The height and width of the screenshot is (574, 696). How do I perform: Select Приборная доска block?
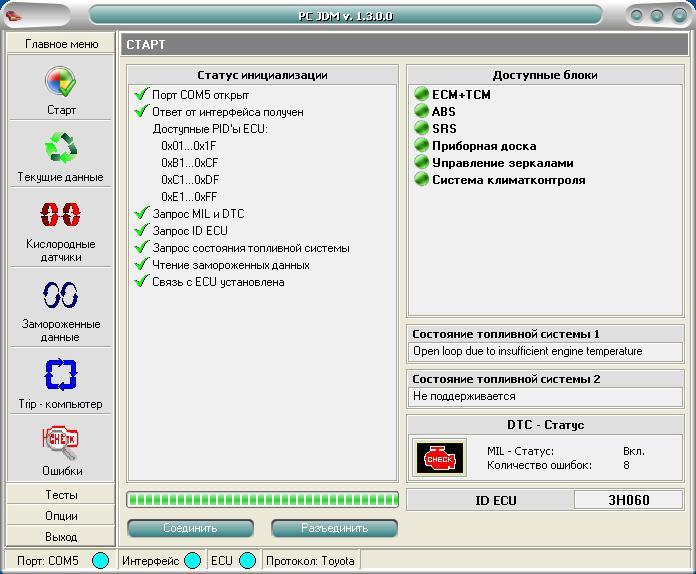(x=483, y=146)
